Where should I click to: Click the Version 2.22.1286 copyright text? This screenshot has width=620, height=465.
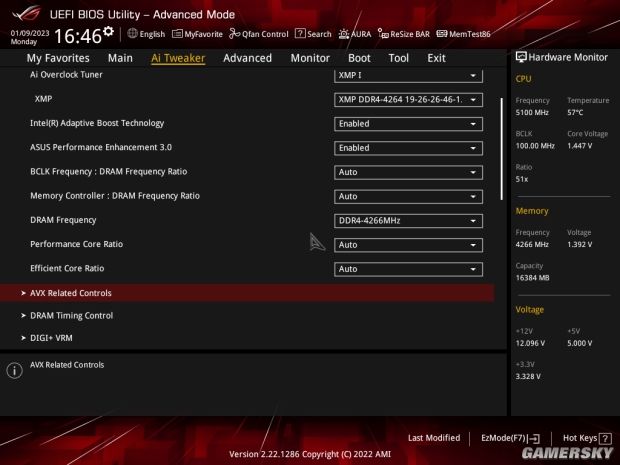310,454
